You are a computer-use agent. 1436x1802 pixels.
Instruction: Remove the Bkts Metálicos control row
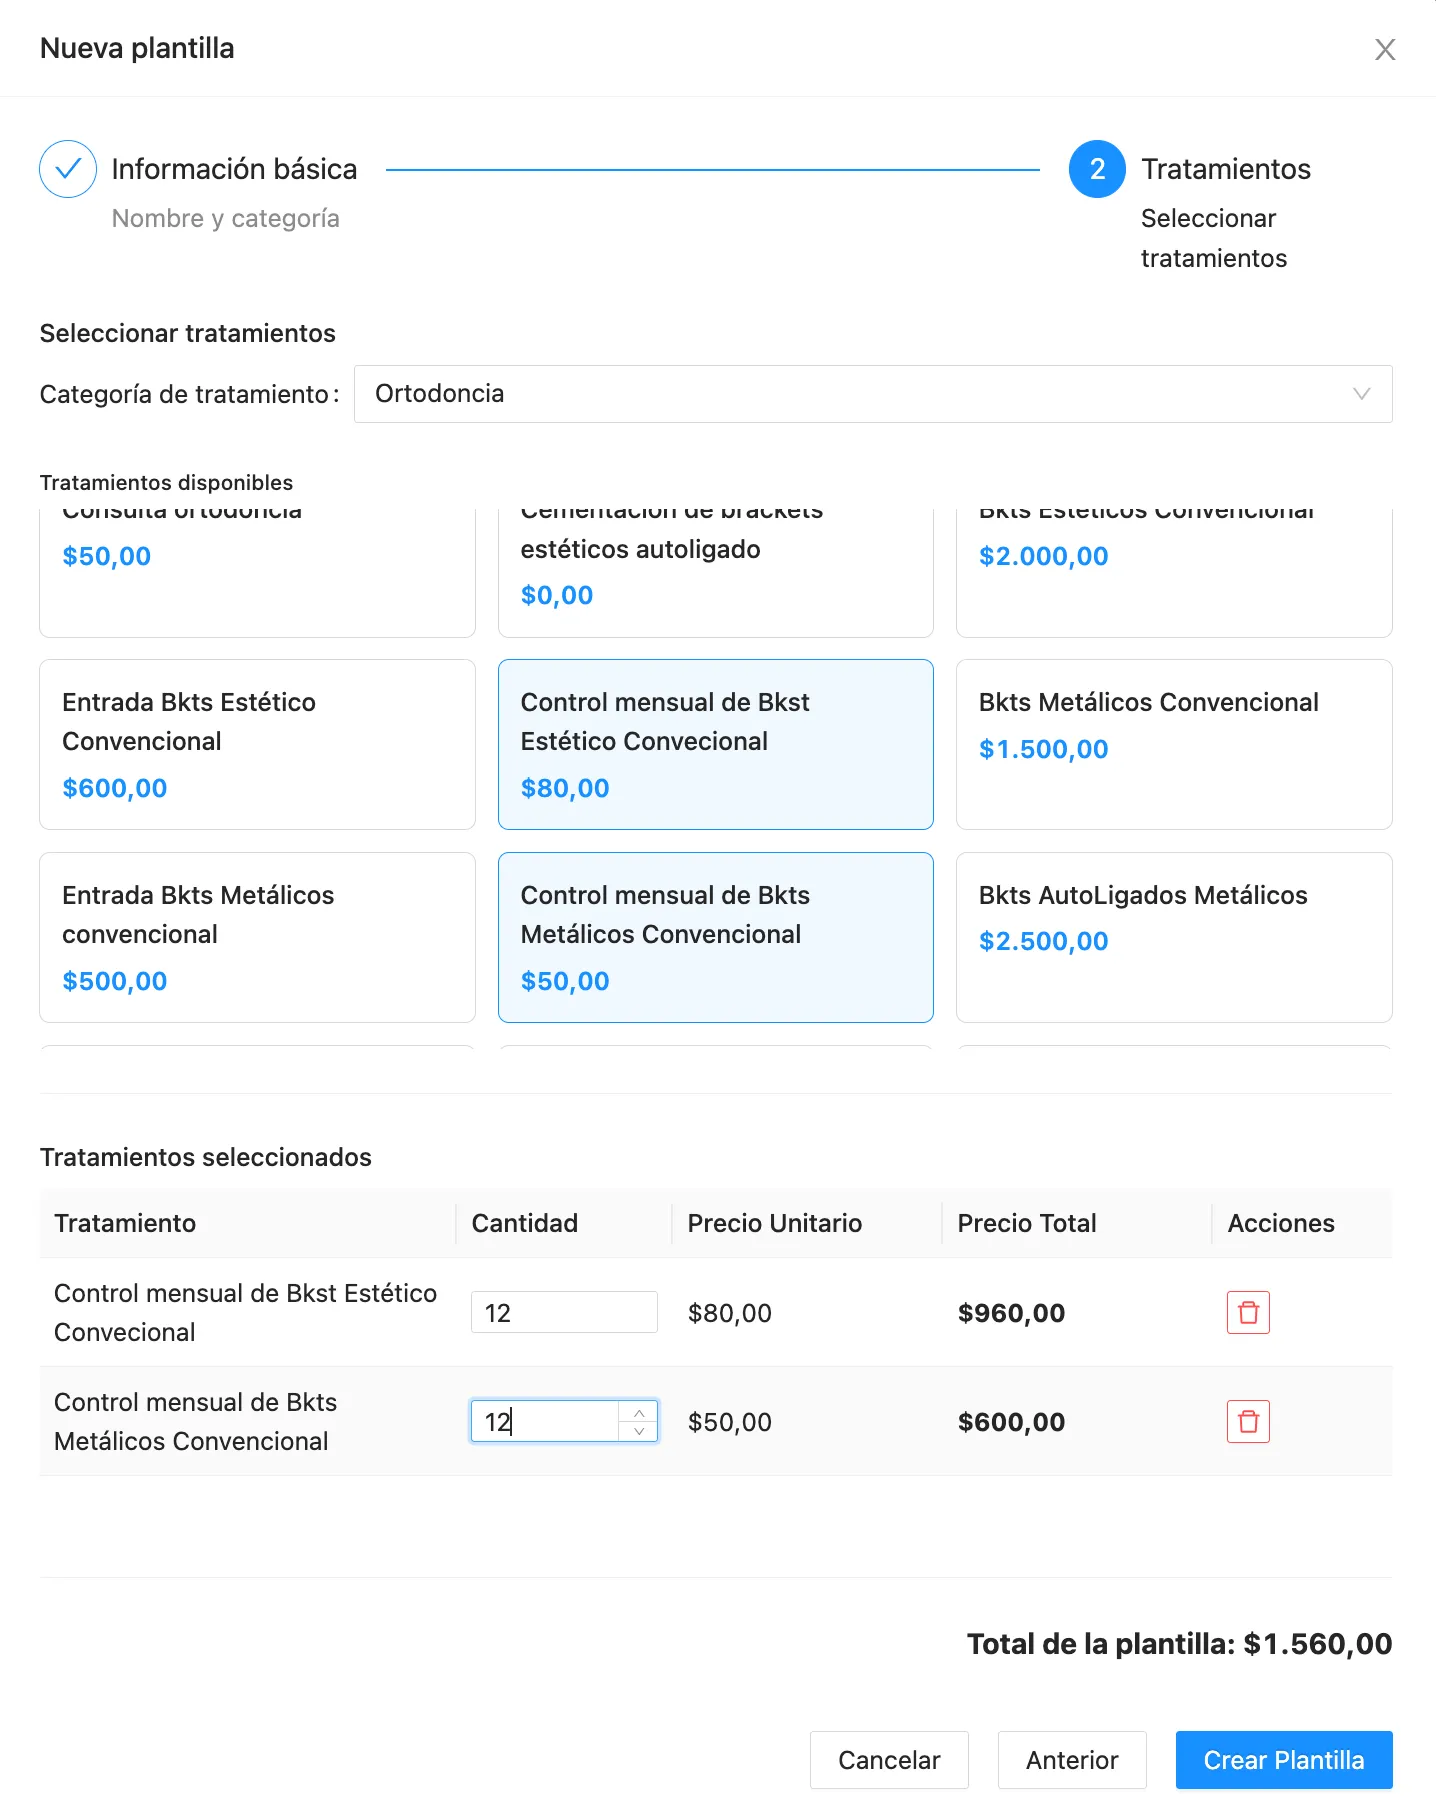pyautogui.click(x=1248, y=1421)
